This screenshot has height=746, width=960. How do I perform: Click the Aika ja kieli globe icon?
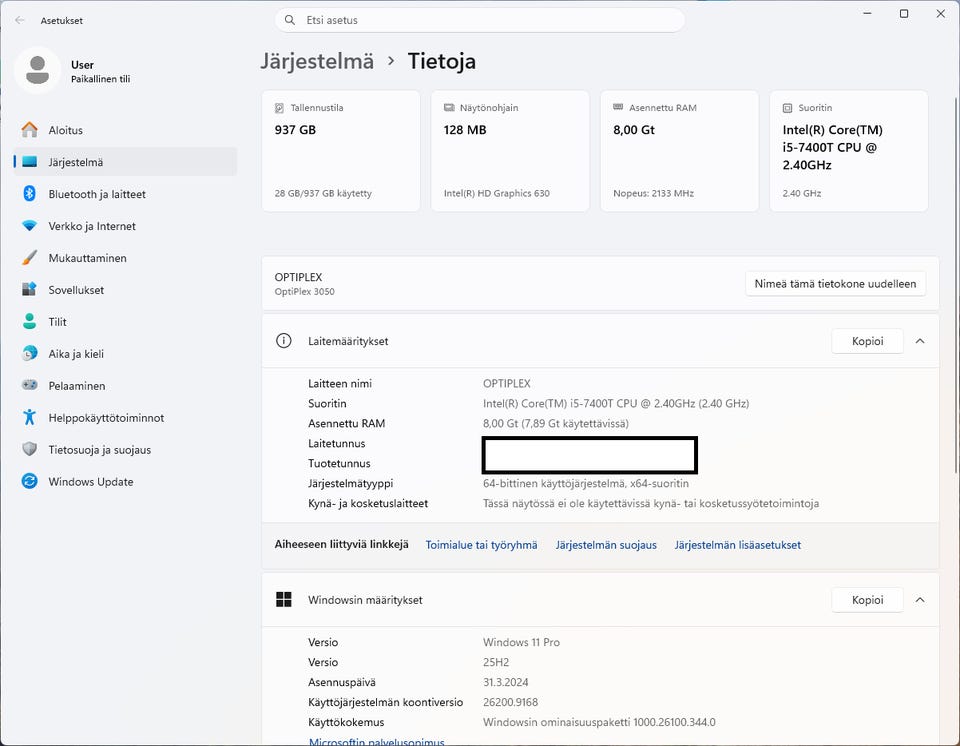29,353
